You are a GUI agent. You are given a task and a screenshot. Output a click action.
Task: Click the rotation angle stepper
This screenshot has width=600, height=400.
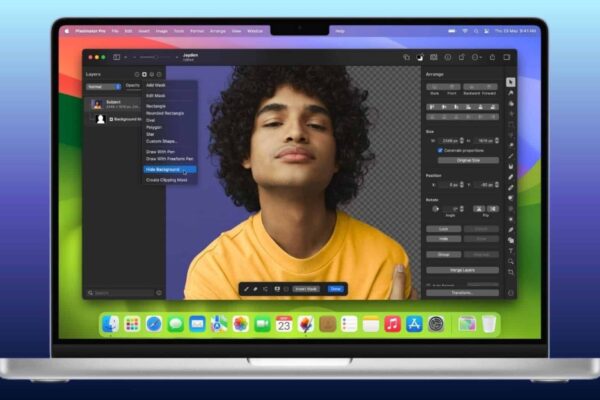tap(462, 209)
